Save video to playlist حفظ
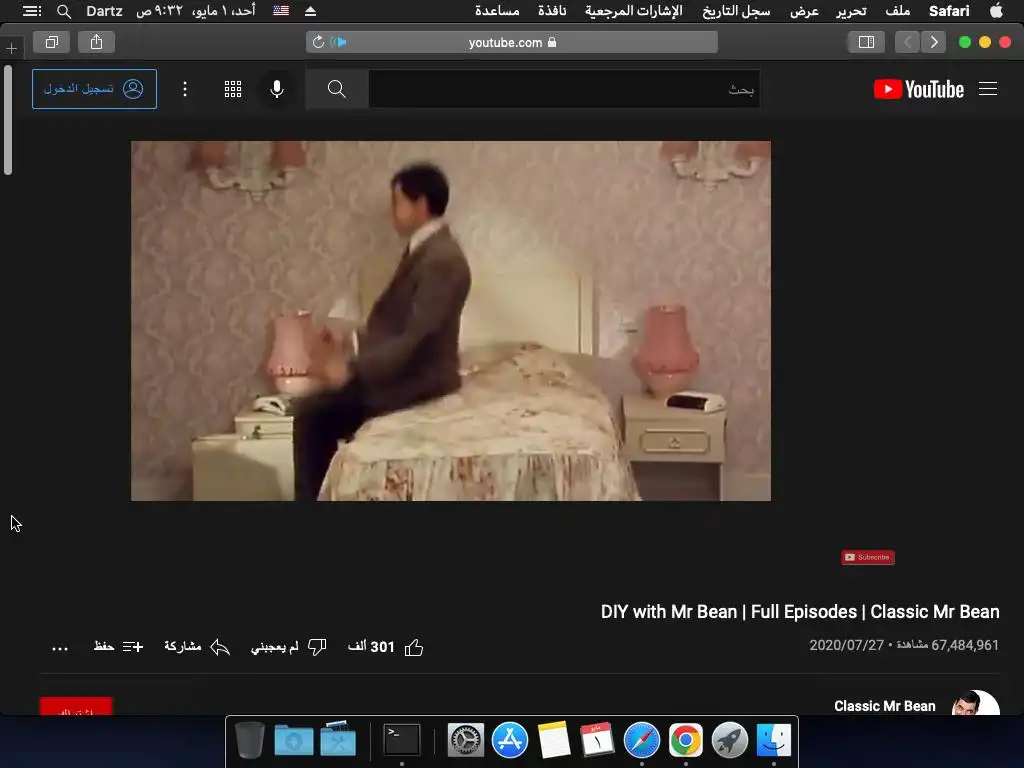Image resolution: width=1024 pixels, height=768 pixels. pos(118,647)
